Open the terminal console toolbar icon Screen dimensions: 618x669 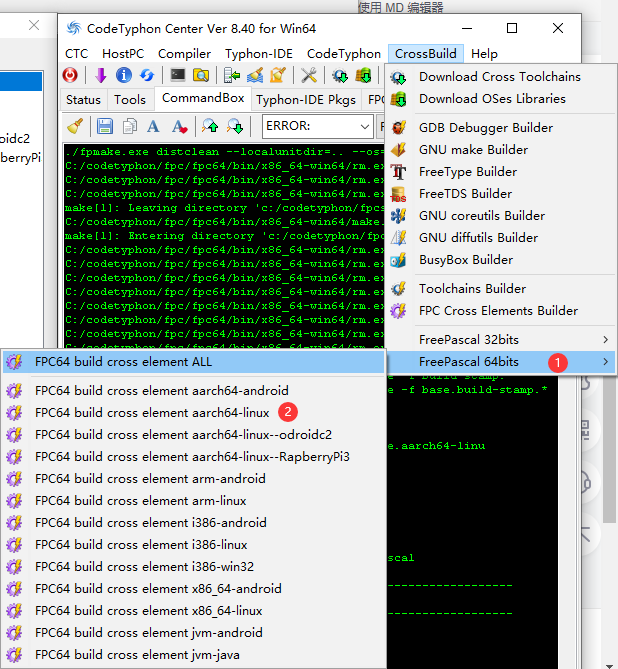pos(178,75)
